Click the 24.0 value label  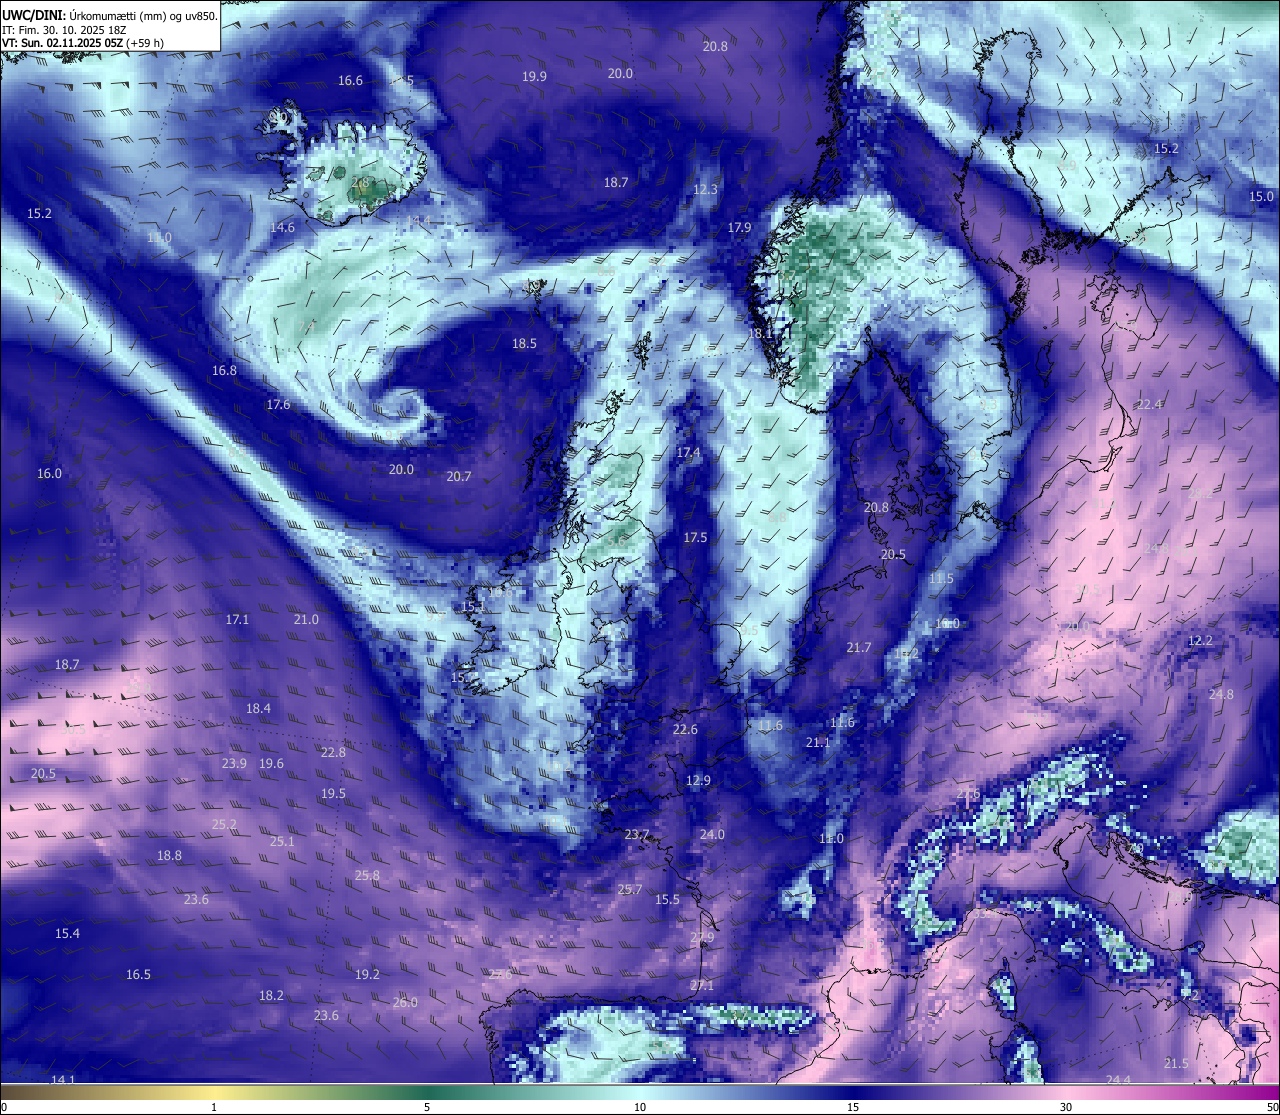point(712,835)
